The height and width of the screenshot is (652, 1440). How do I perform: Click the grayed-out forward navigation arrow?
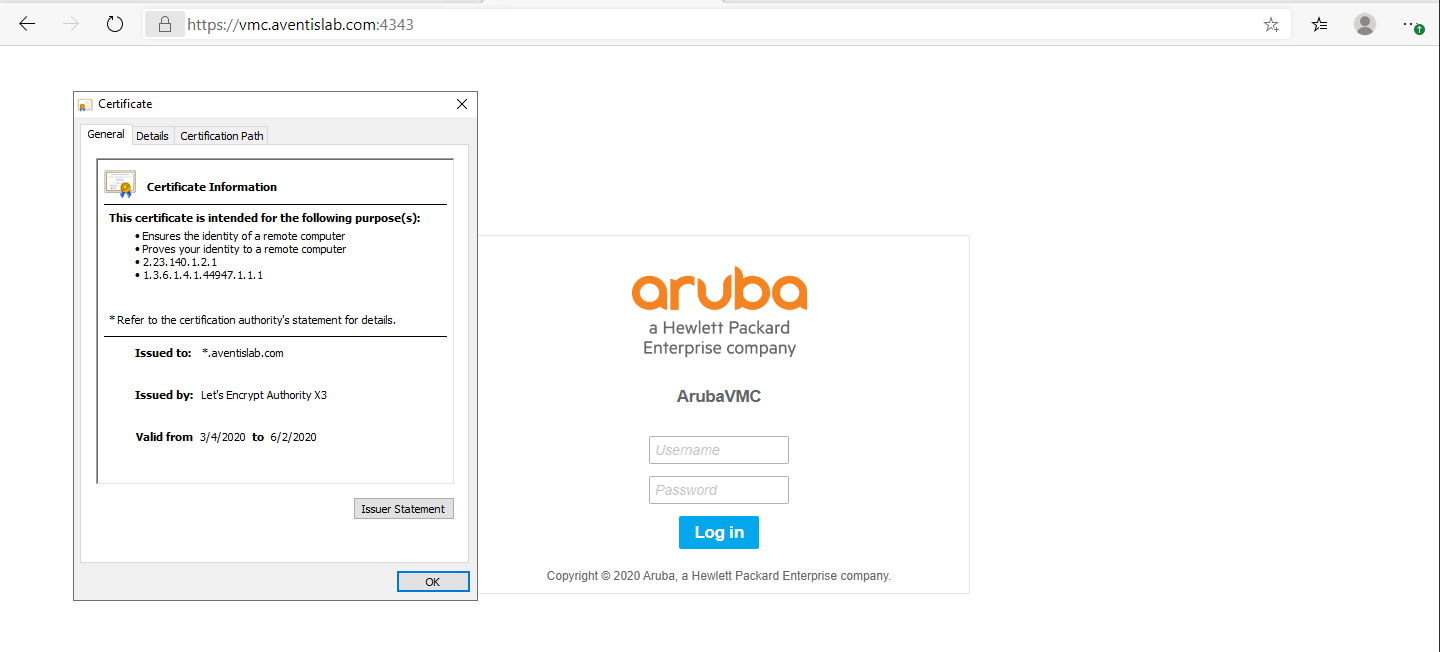tap(68, 23)
